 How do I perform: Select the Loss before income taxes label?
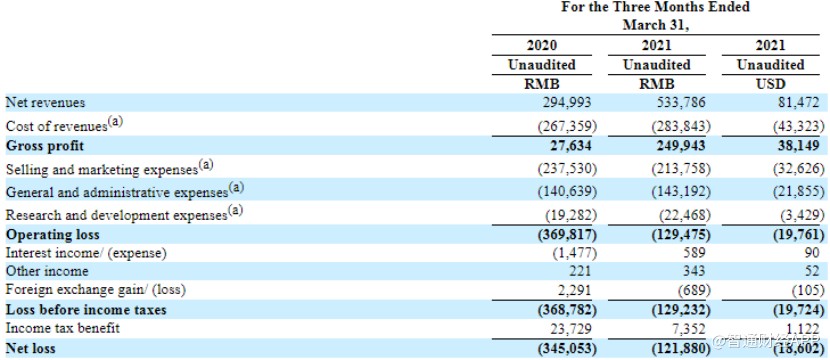(86, 310)
